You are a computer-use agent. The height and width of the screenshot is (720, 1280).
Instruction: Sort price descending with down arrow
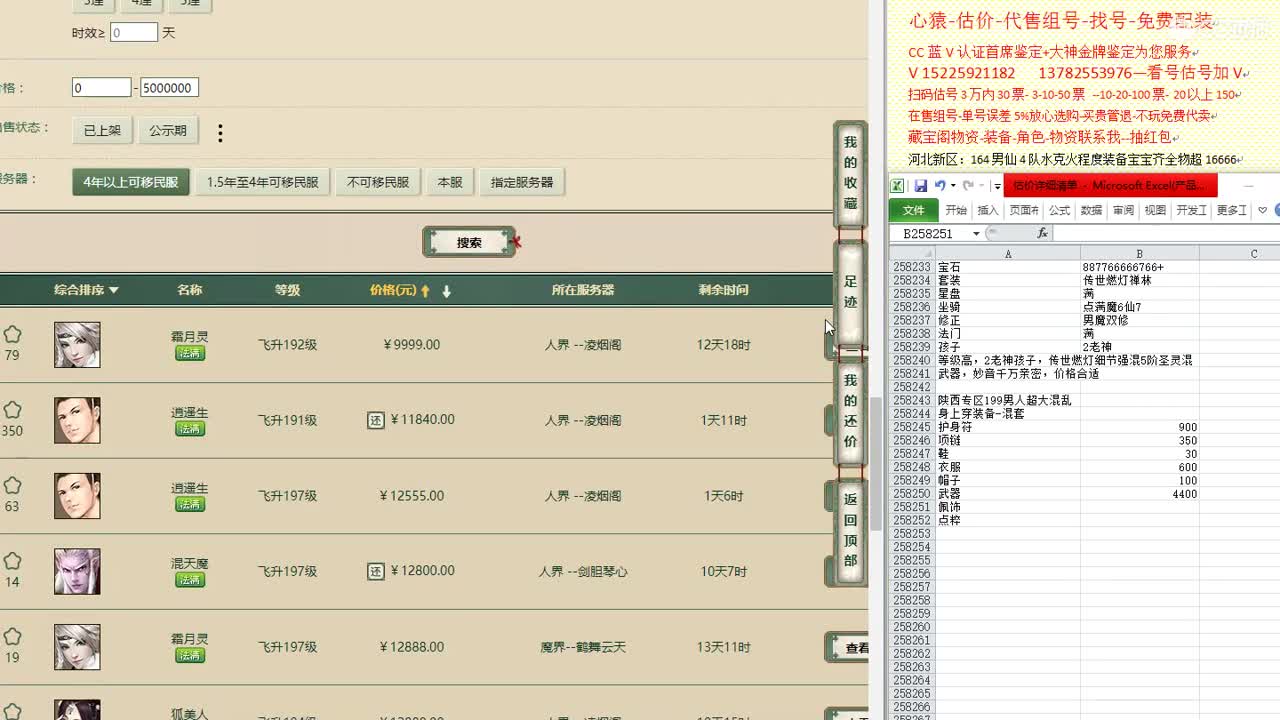coord(447,291)
